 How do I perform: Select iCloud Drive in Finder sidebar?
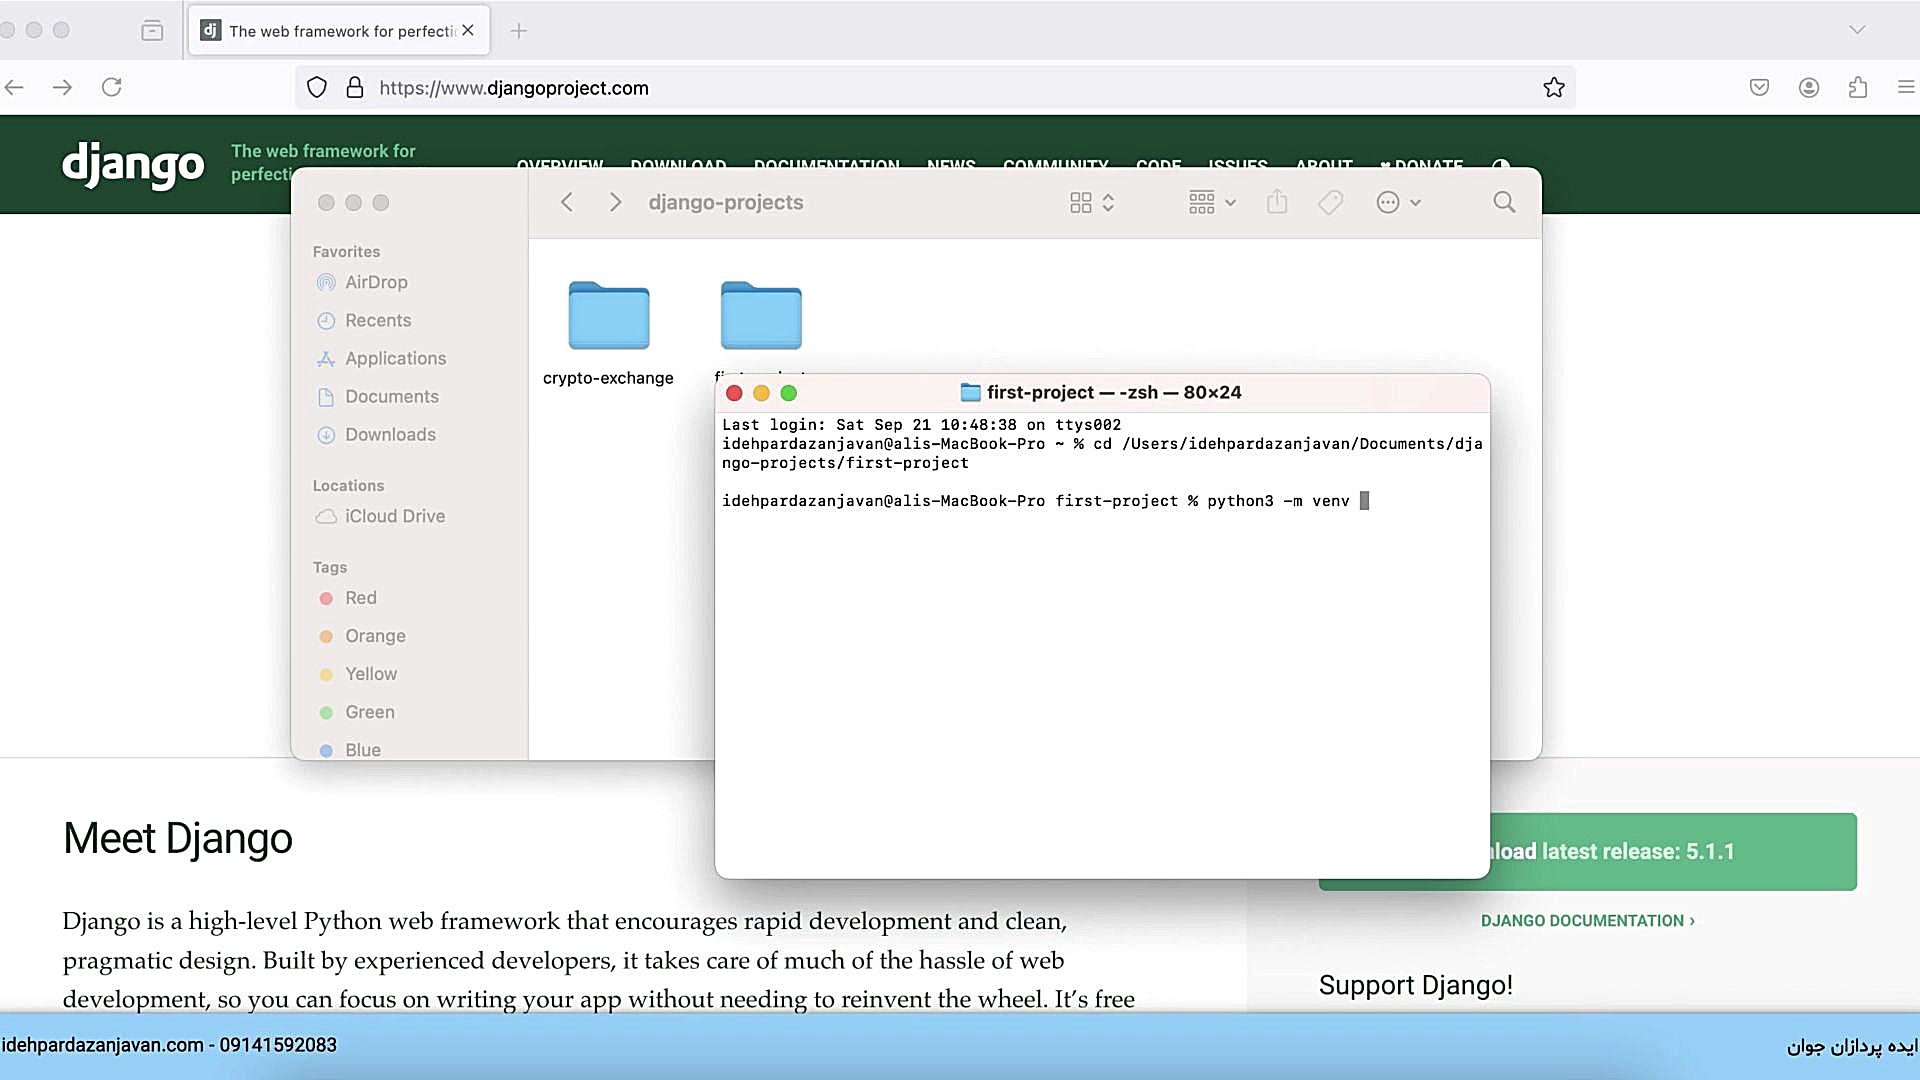pyautogui.click(x=395, y=517)
